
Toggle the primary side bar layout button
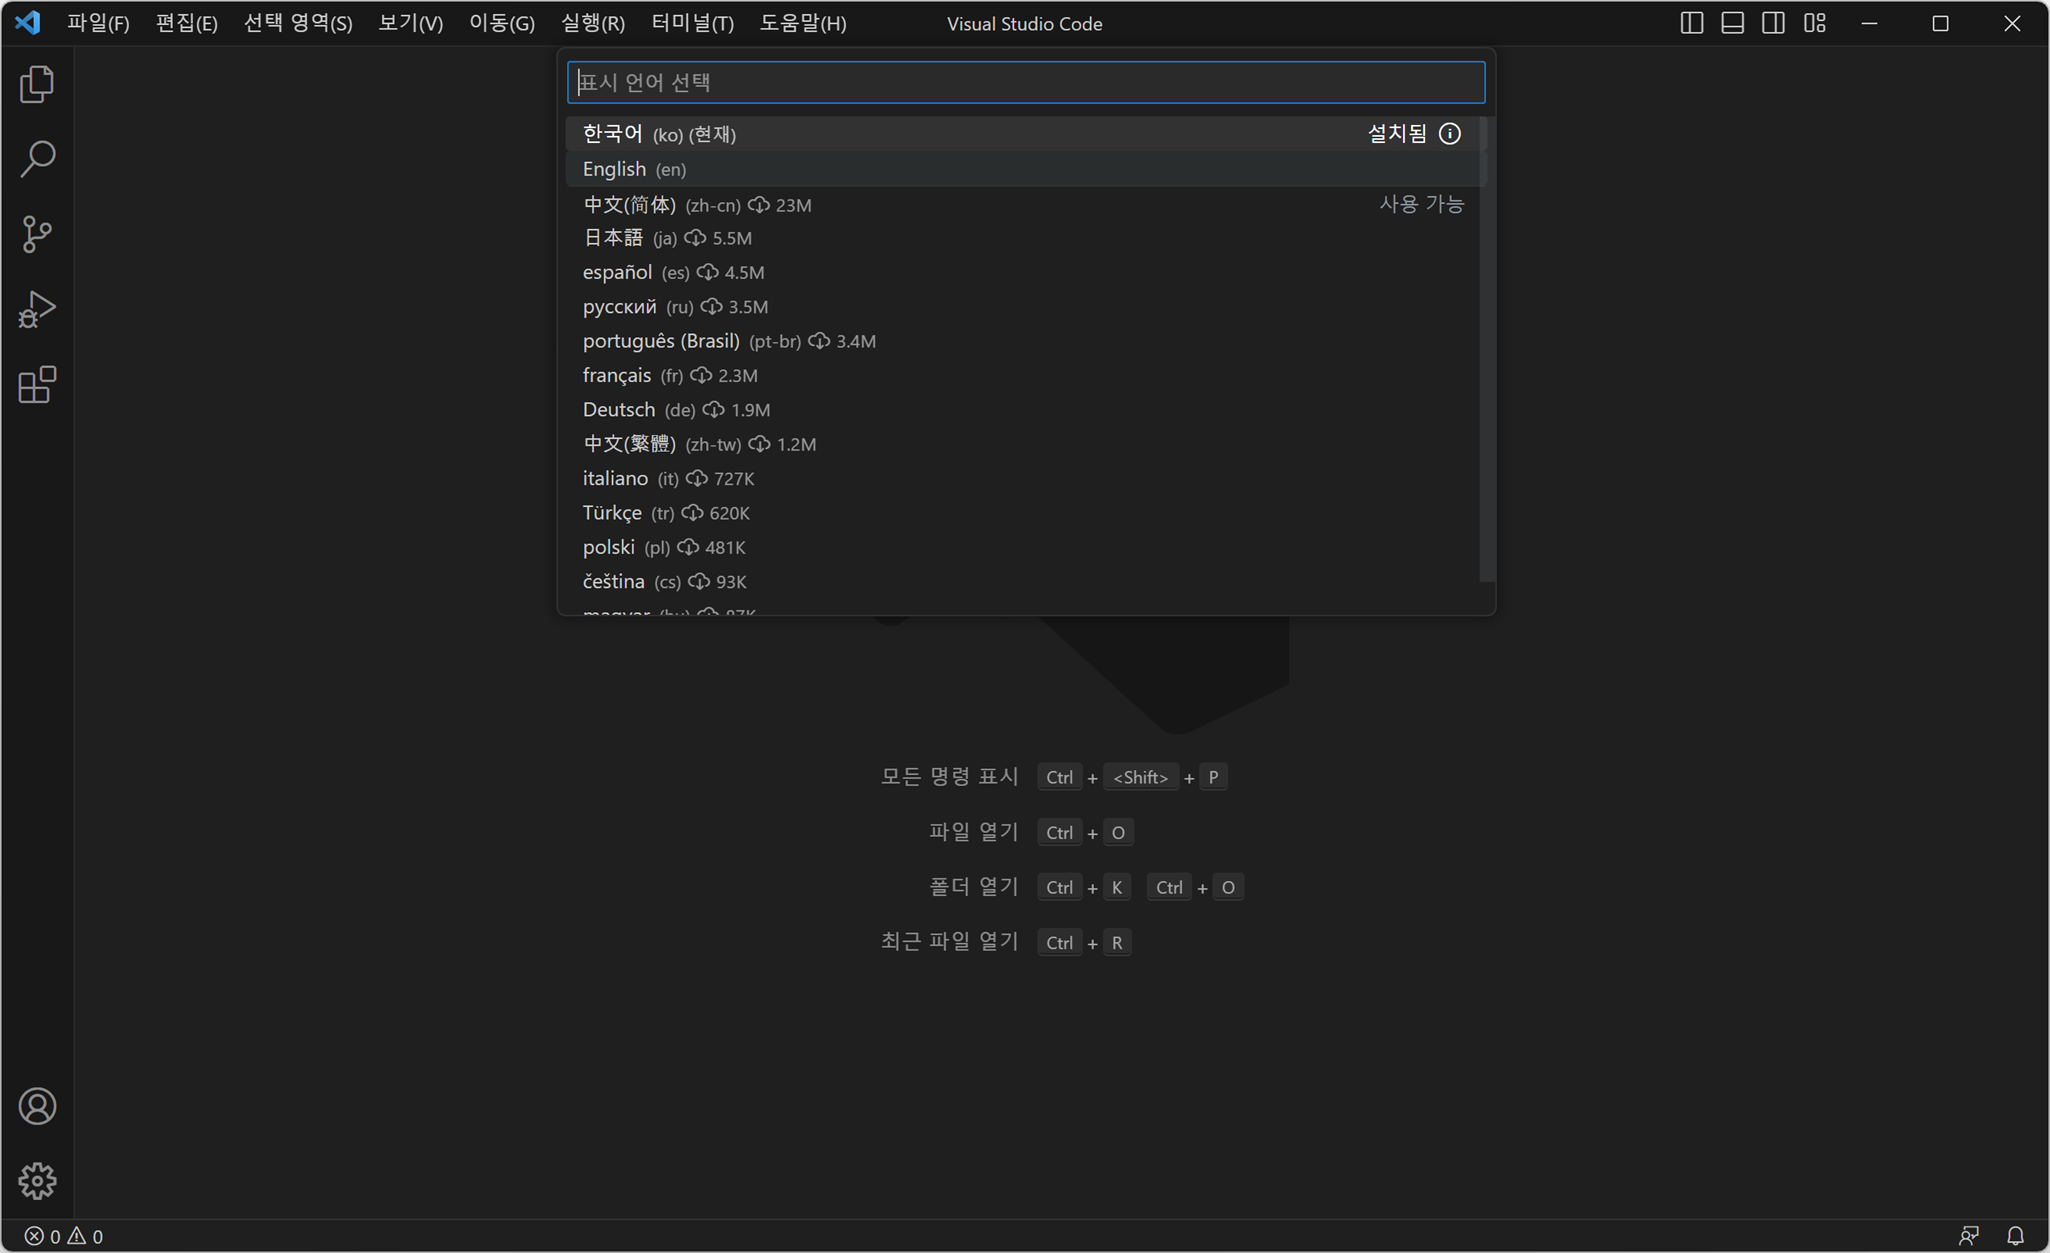(1691, 23)
